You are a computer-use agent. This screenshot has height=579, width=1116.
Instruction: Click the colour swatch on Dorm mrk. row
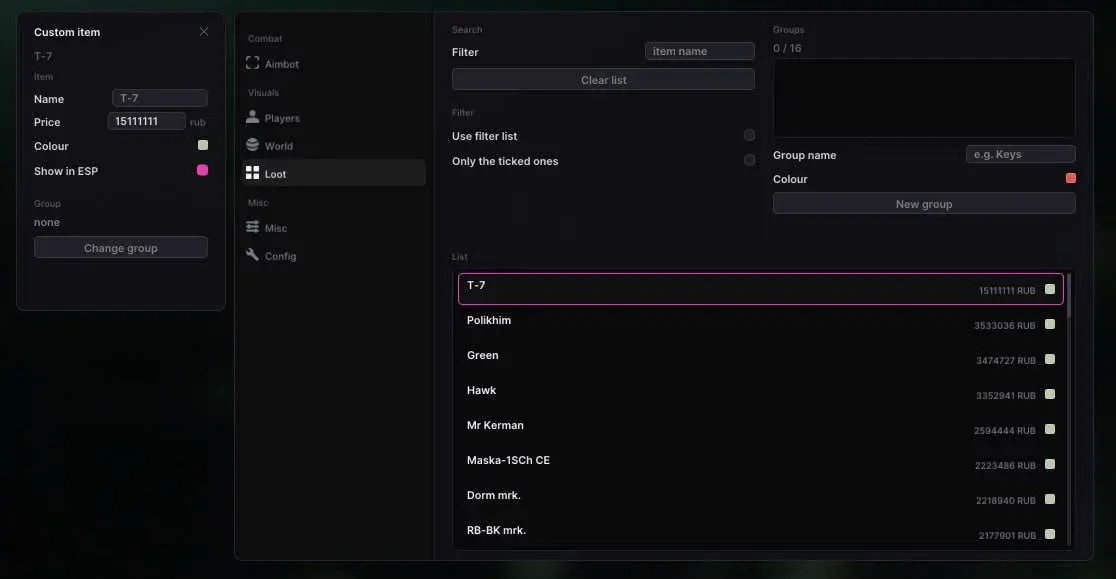(x=1050, y=499)
